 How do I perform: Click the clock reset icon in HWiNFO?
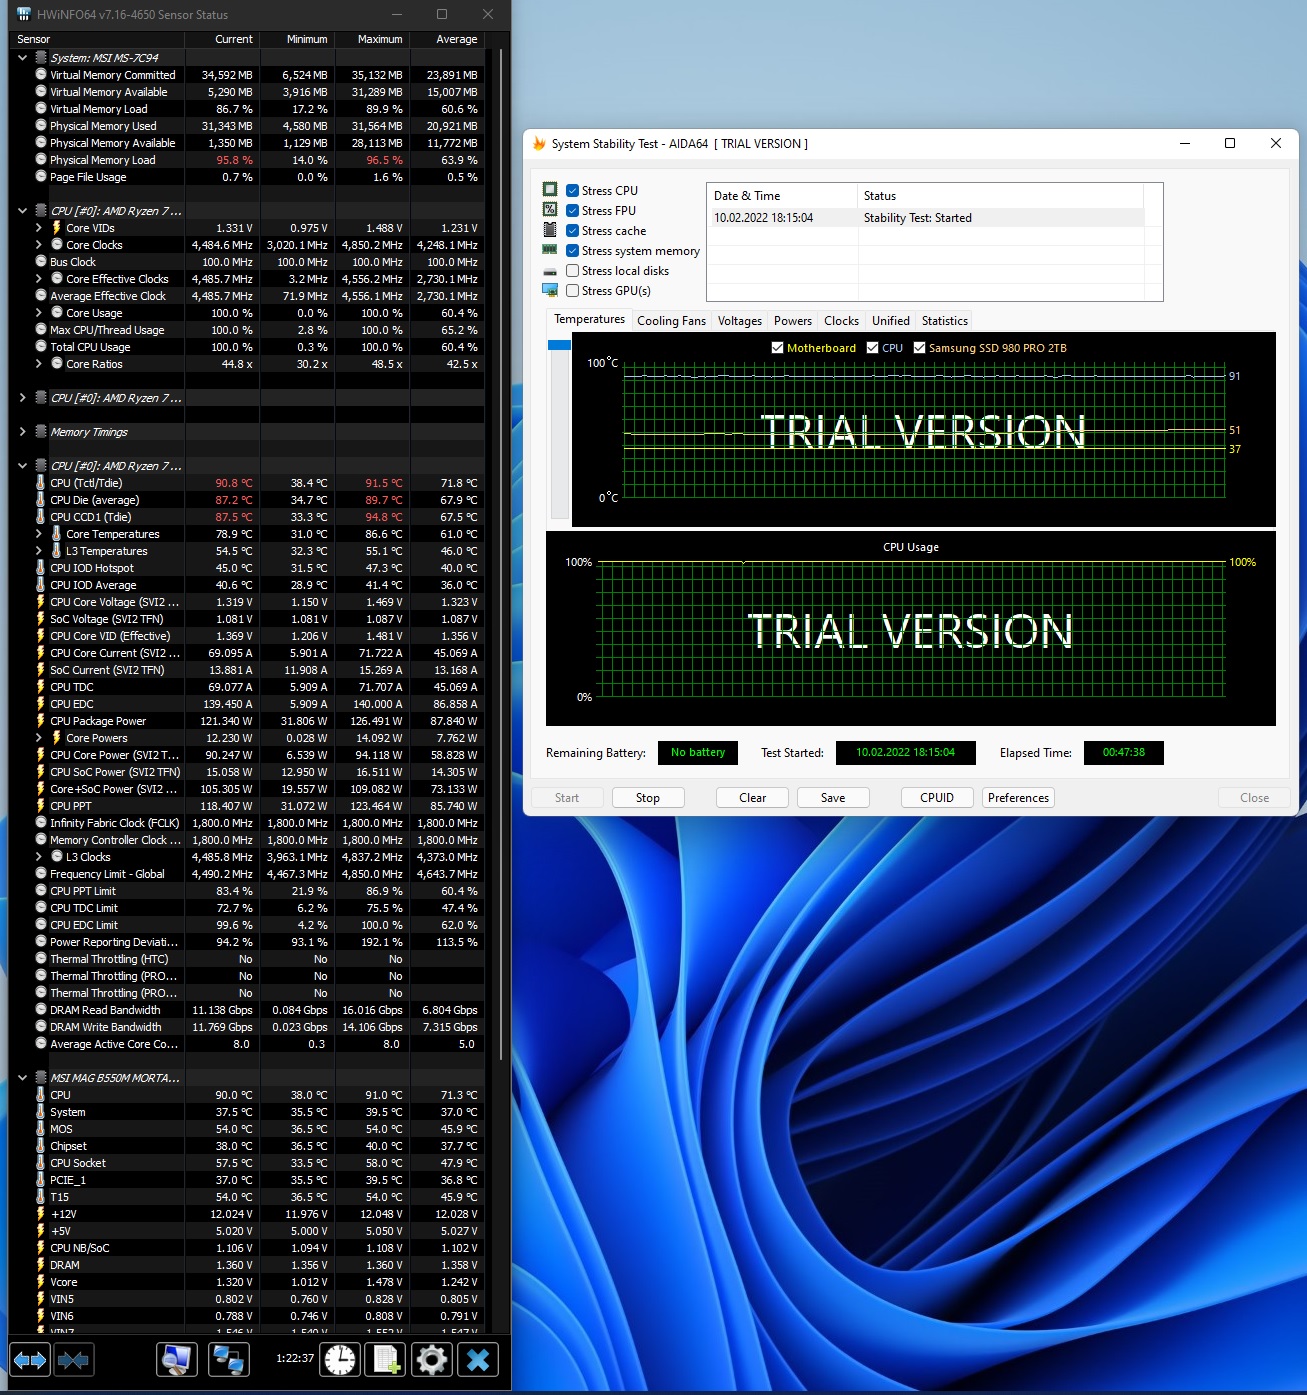click(340, 1360)
